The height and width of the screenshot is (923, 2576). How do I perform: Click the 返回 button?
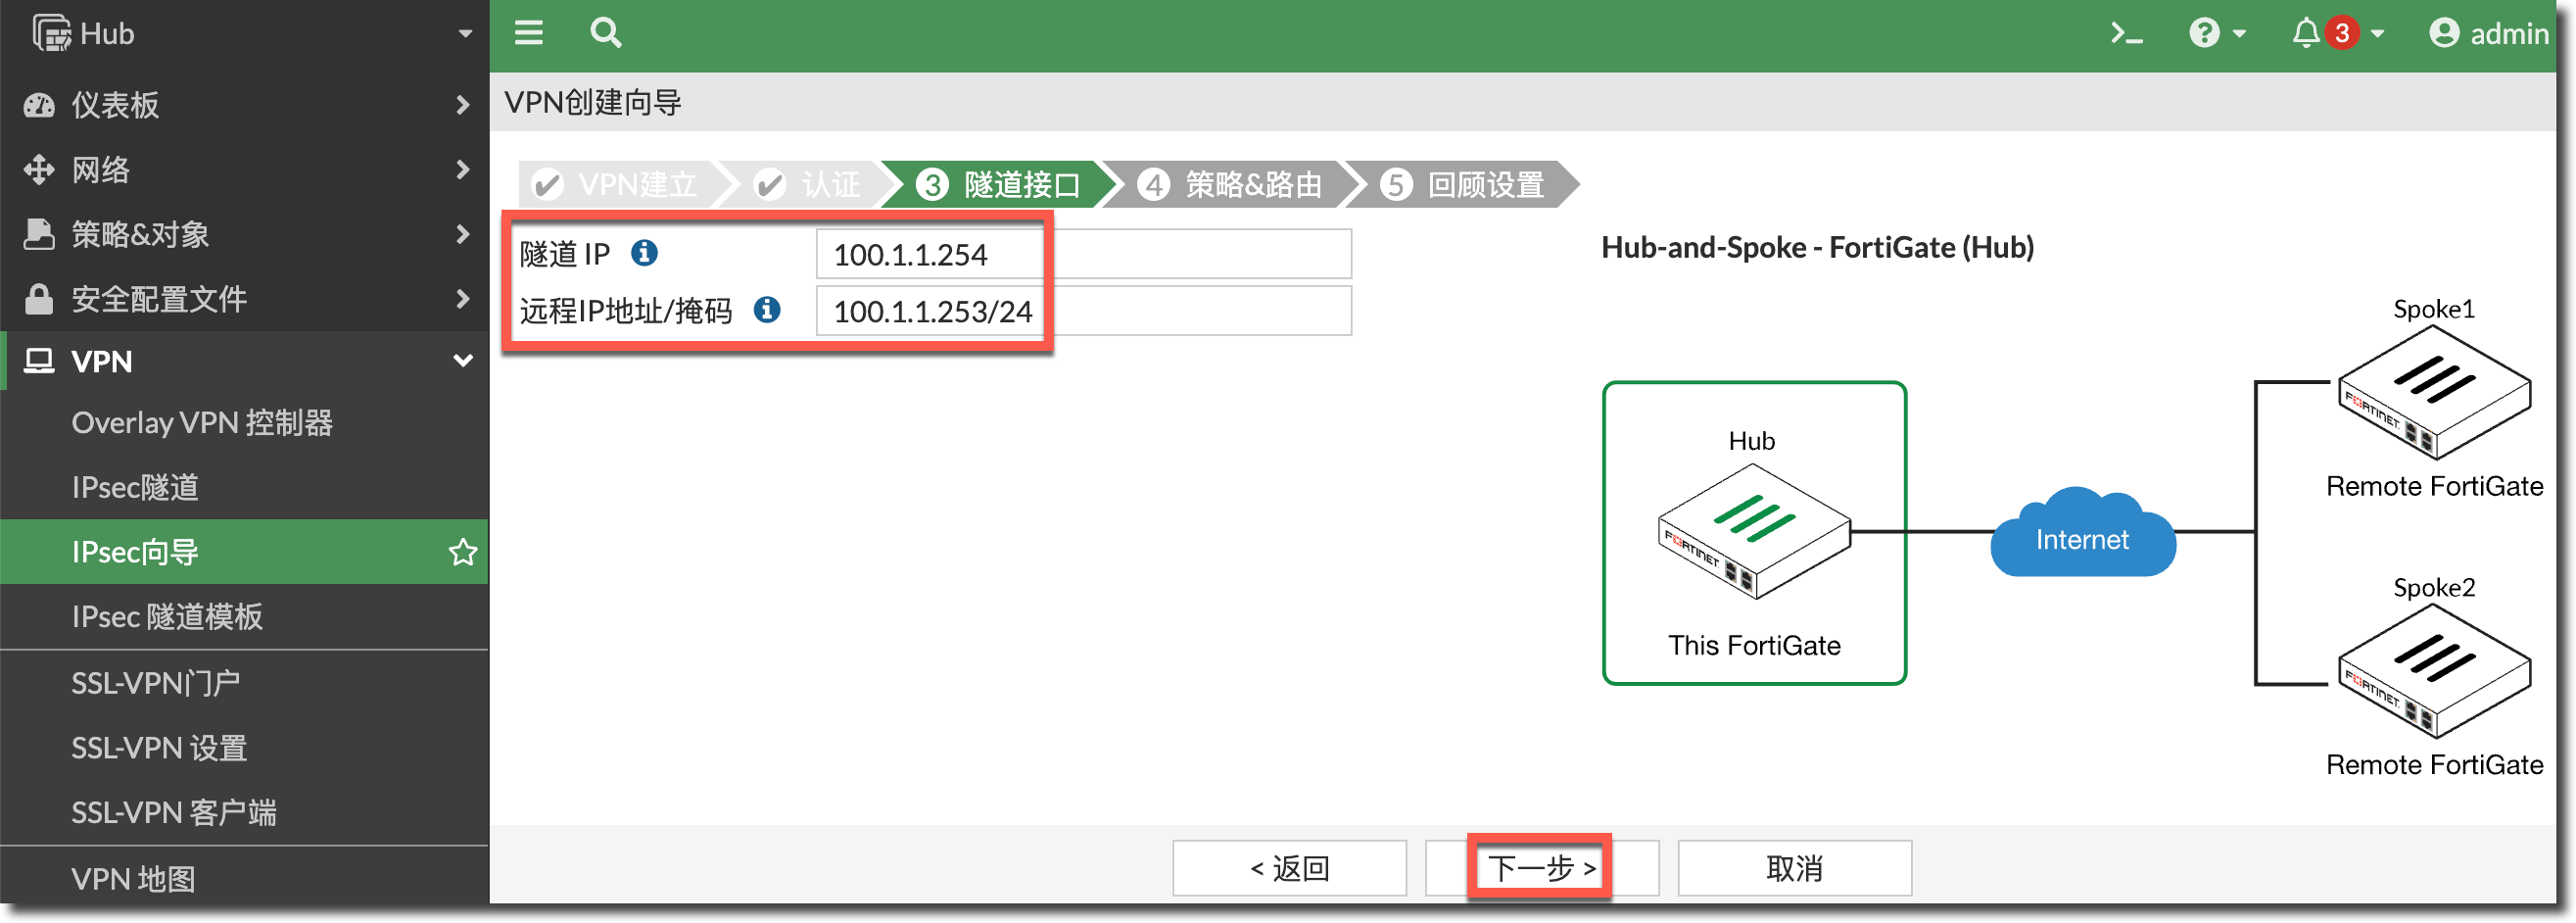[x=1289, y=867]
